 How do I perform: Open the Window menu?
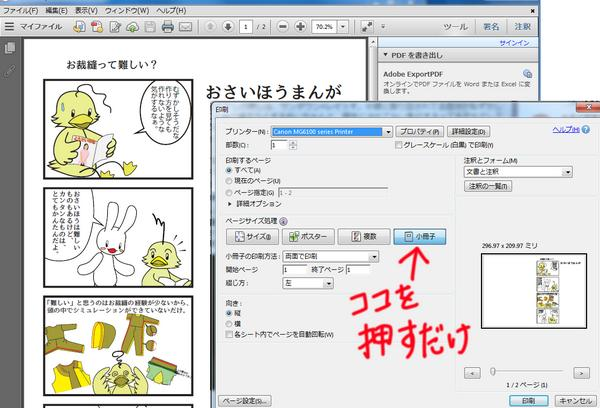tap(127, 11)
